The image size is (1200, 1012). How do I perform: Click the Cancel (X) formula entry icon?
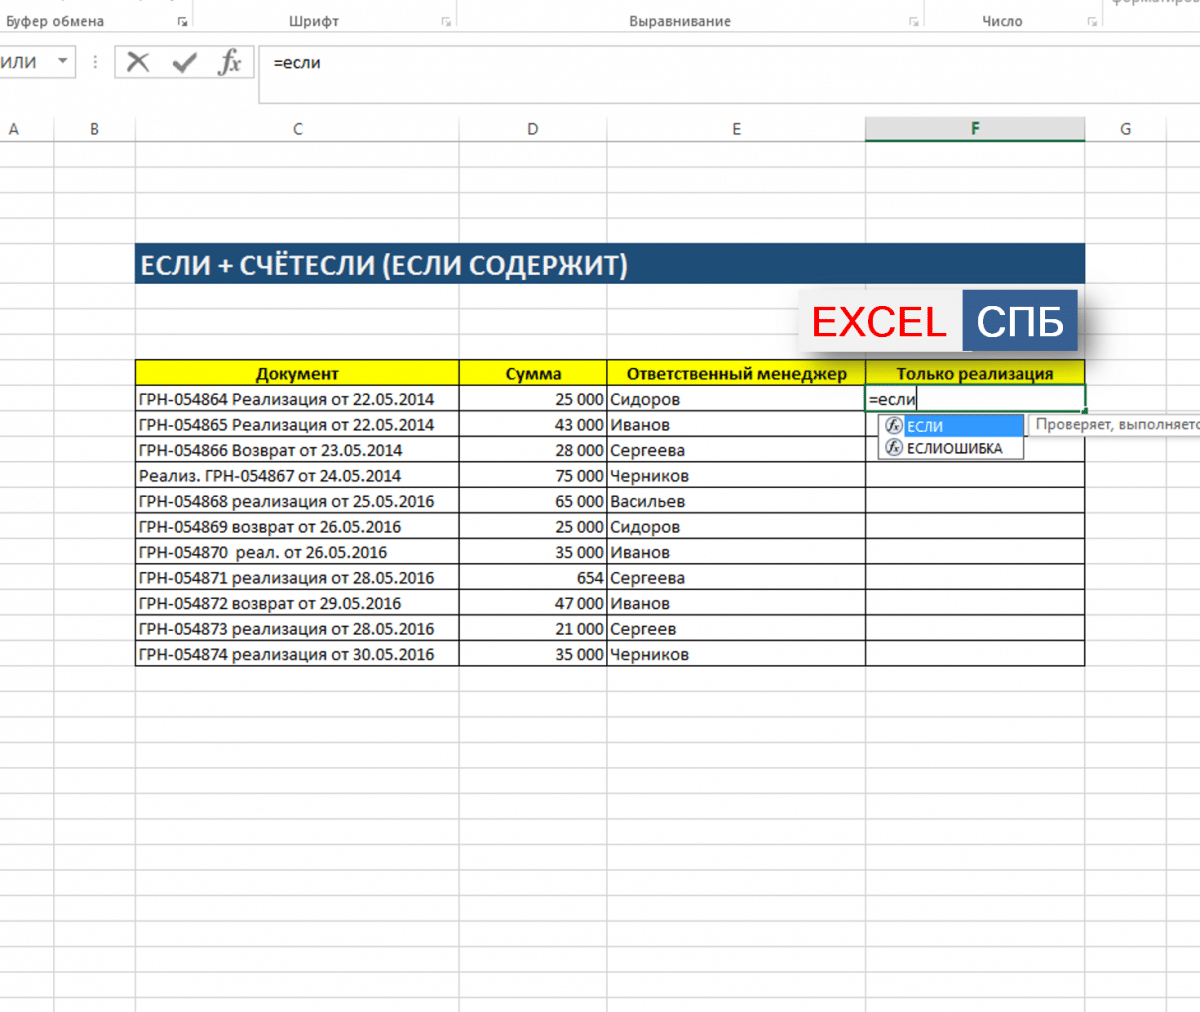click(x=138, y=62)
